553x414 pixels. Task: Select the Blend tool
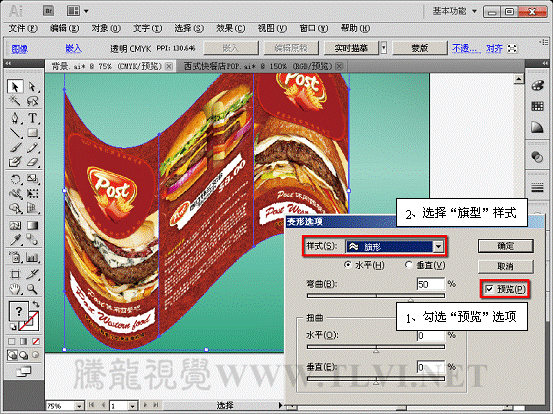(x=32, y=240)
